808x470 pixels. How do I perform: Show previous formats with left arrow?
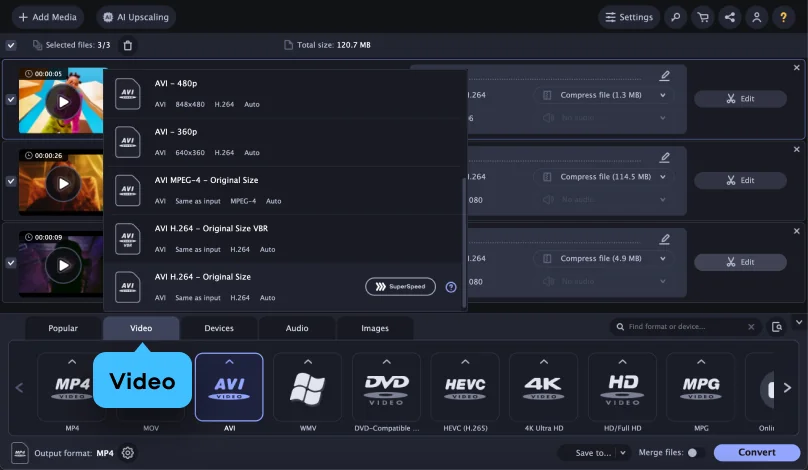pyautogui.click(x=20, y=388)
